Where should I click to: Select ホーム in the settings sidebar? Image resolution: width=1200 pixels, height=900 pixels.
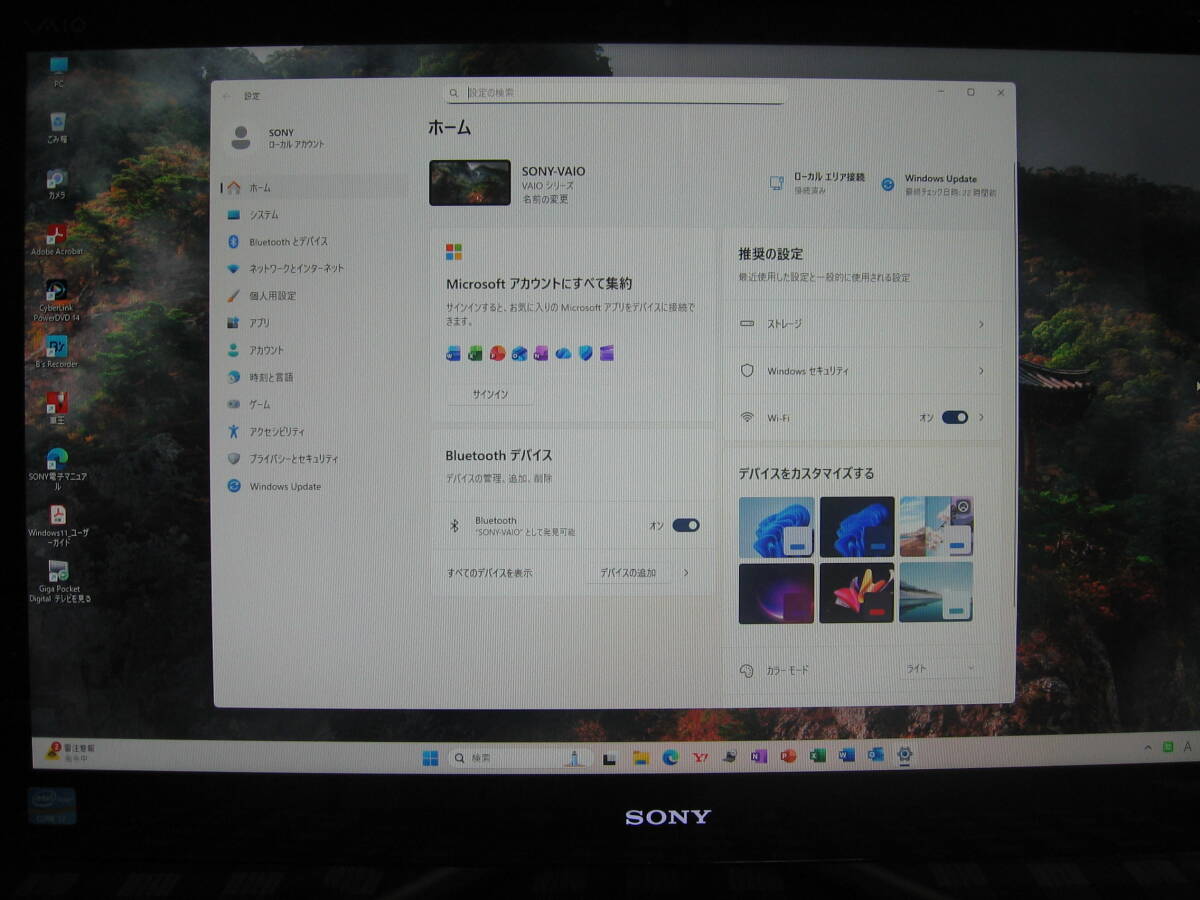click(x=314, y=188)
